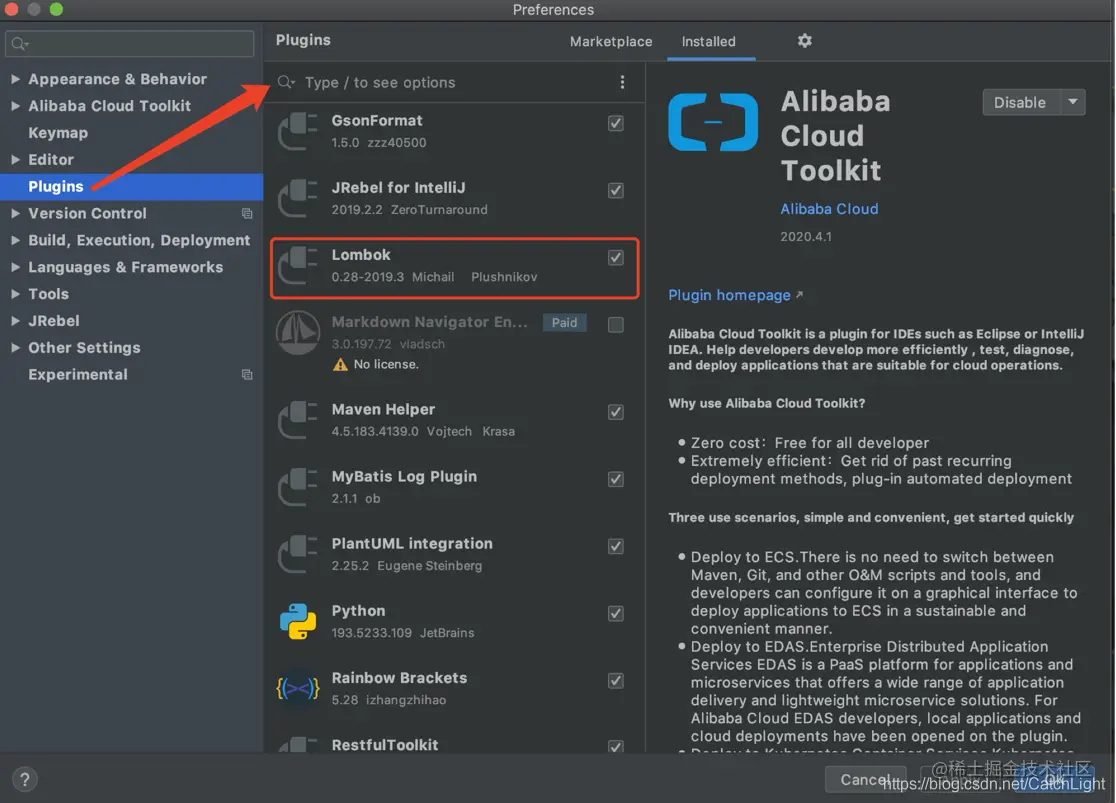Select Keymap in settings tree
The width and height of the screenshot is (1116, 803).
[x=58, y=132]
